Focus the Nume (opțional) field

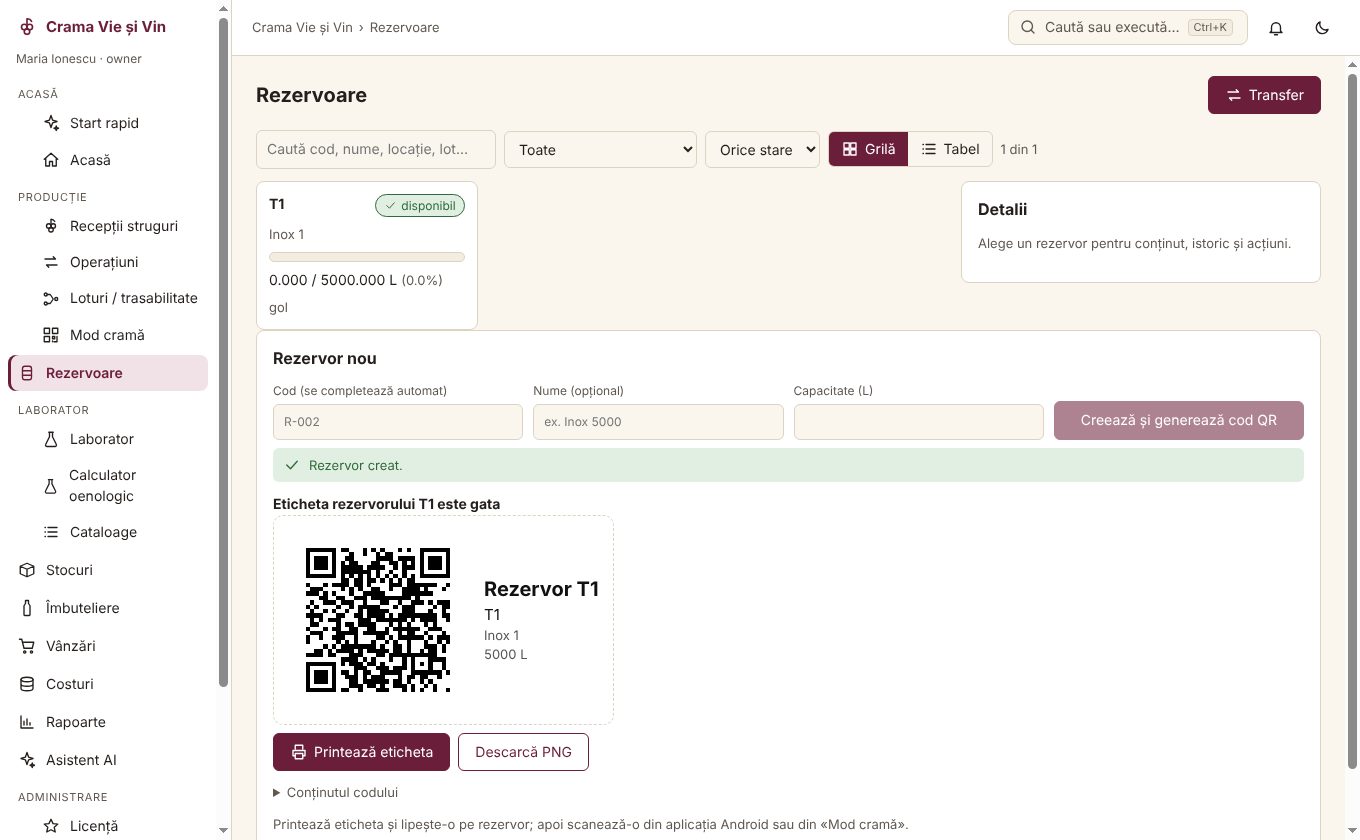point(658,422)
